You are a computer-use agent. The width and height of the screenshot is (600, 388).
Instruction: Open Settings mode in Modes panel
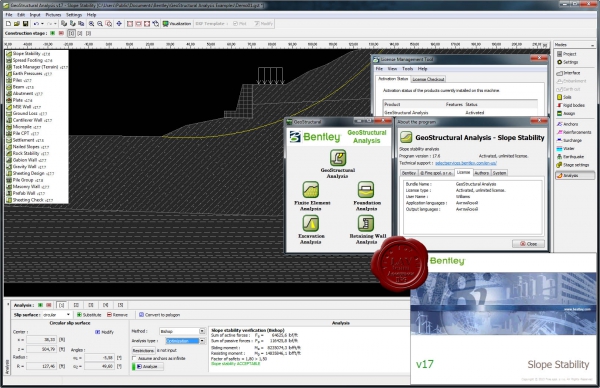pos(567,62)
